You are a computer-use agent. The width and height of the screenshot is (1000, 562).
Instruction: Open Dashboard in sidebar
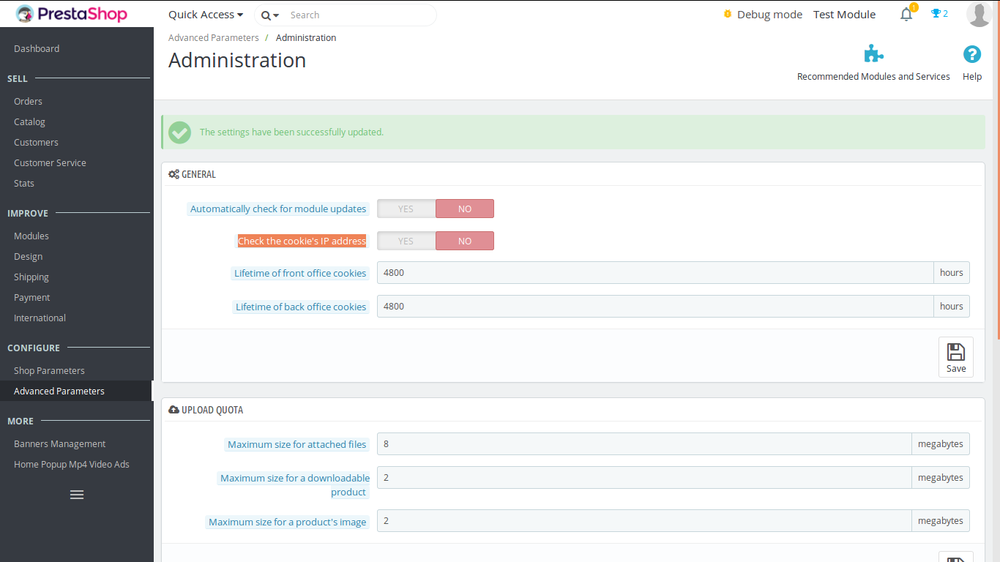[x=36, y=48]
